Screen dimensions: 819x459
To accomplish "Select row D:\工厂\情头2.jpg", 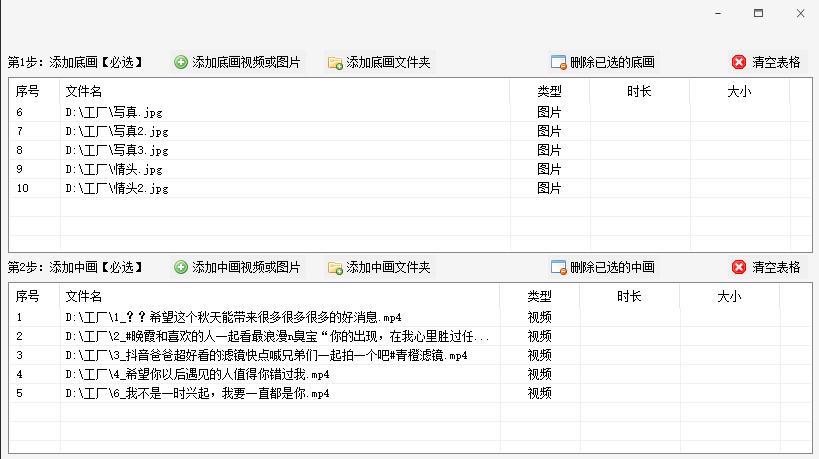I will pyautogui.click(x=410, y=188).
